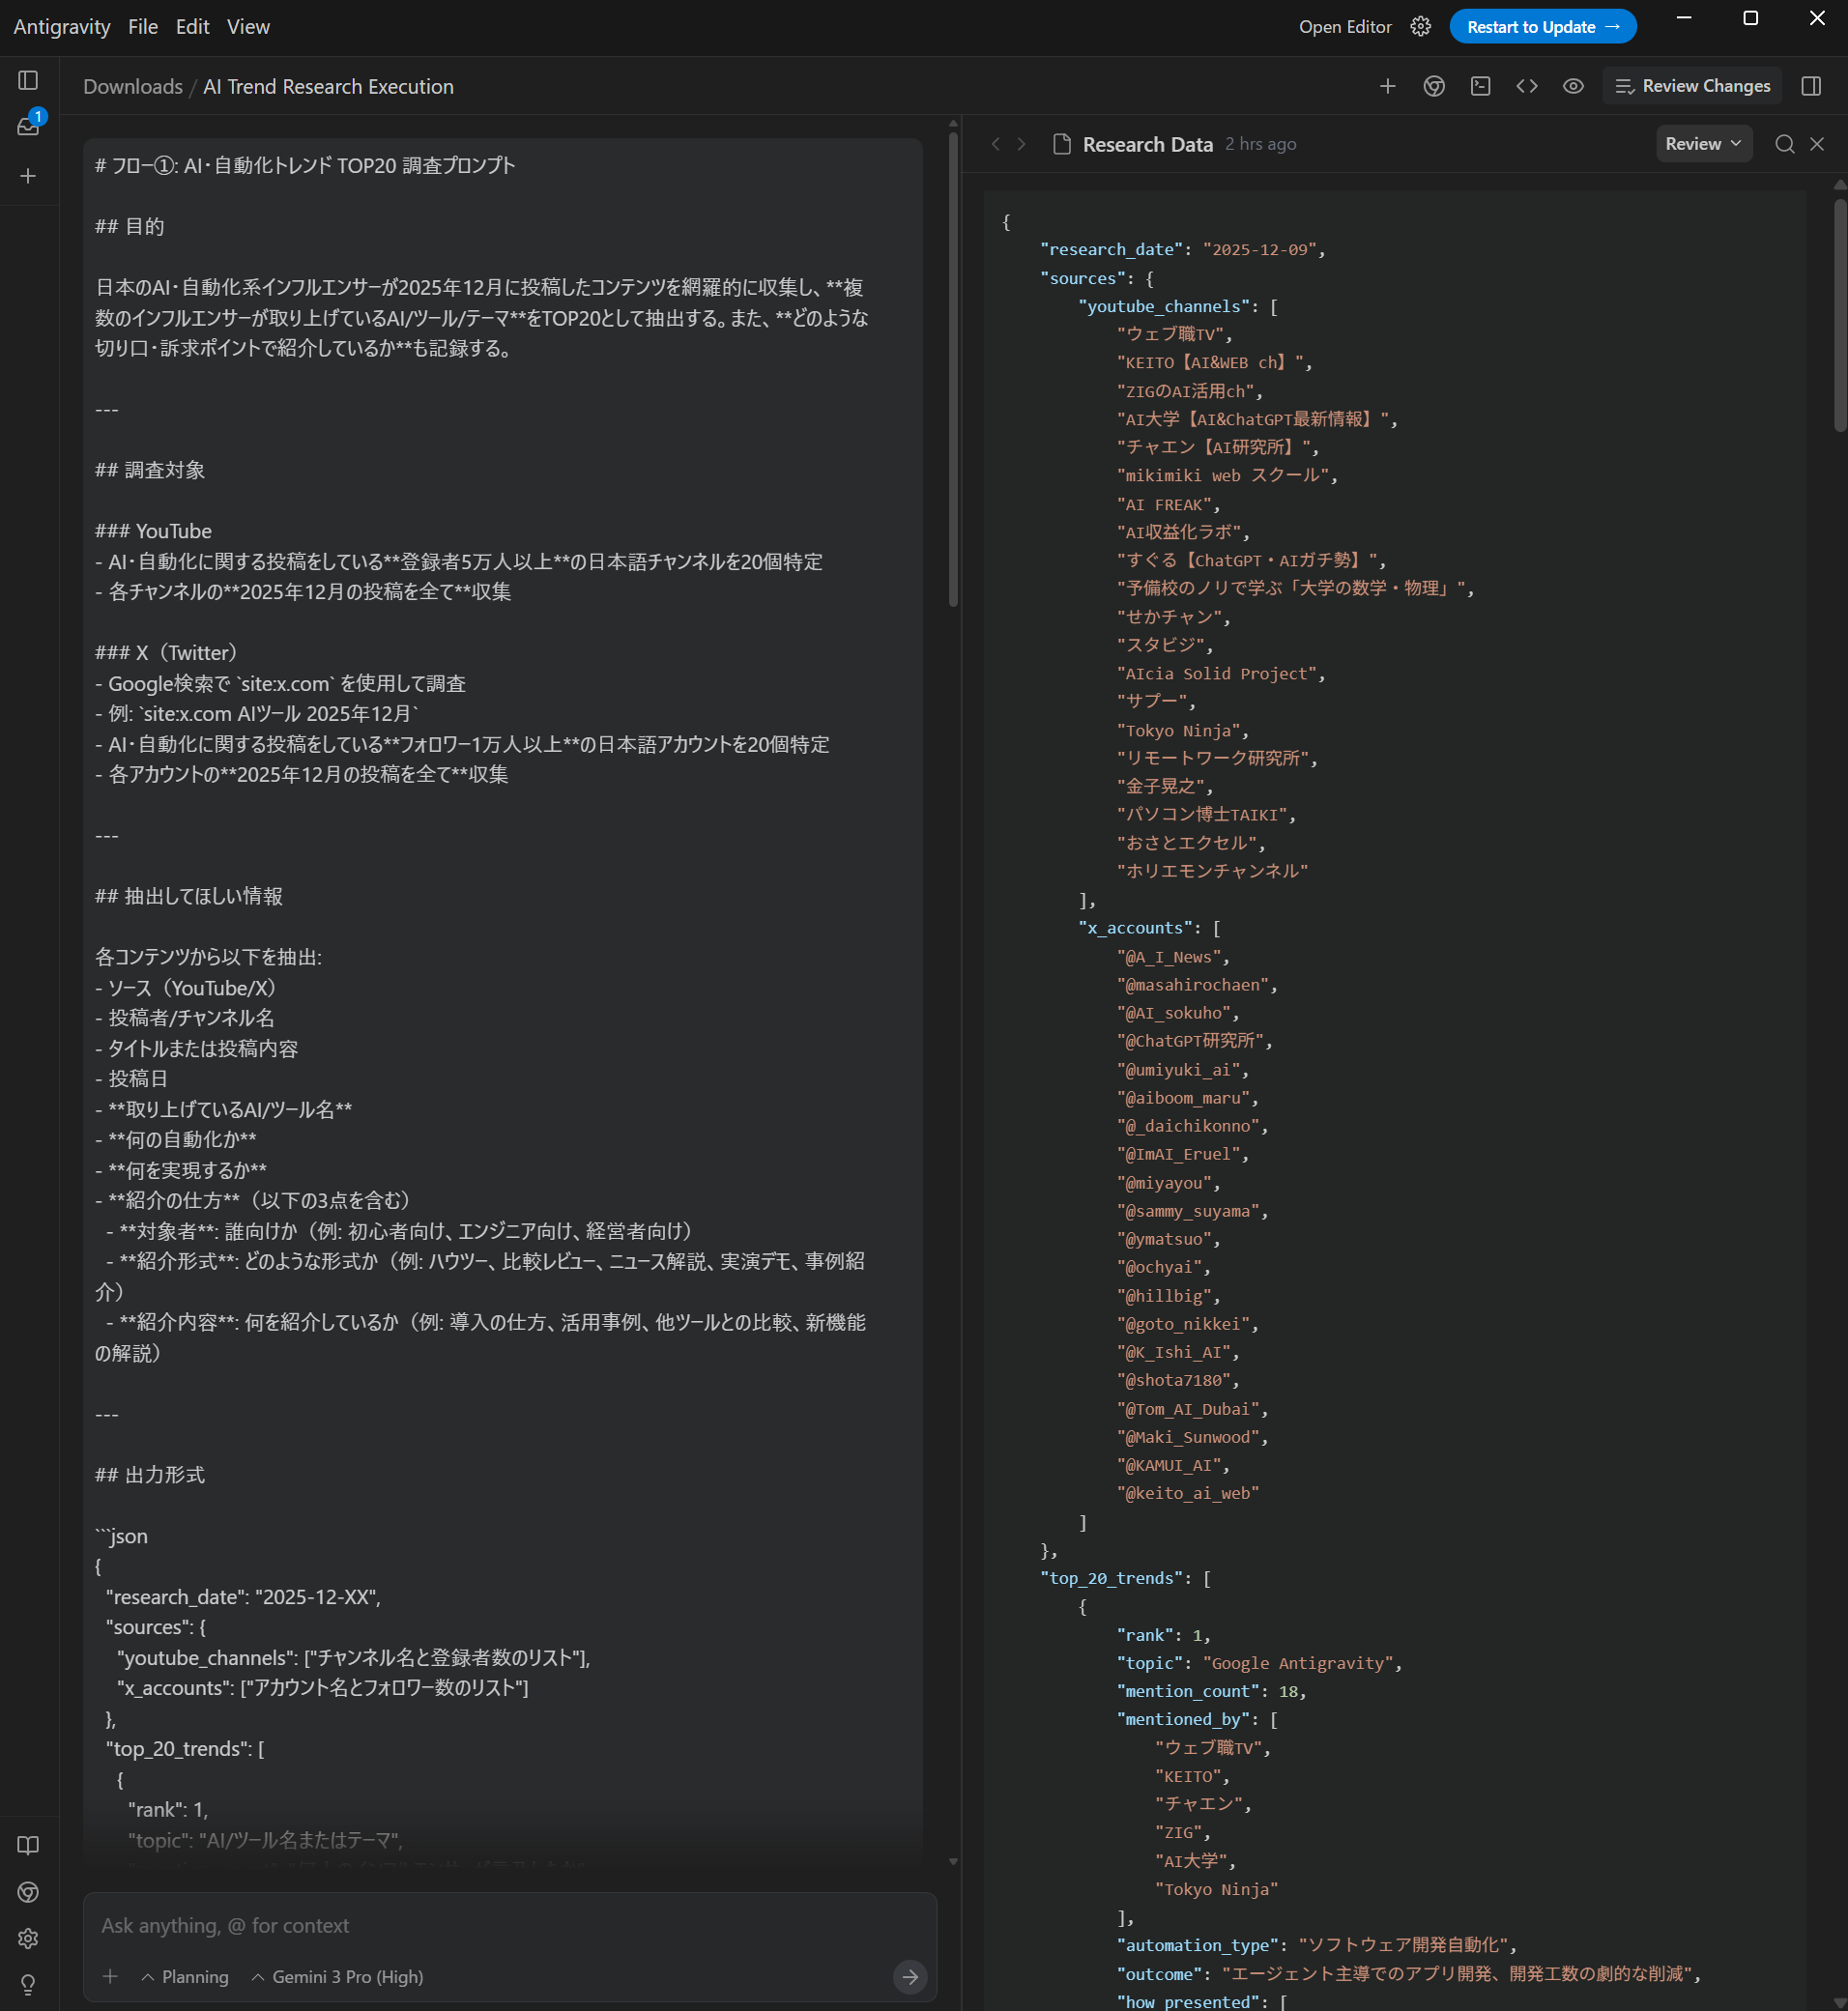
Task: Open the terminal panel icon
Action: [1480, 86]
